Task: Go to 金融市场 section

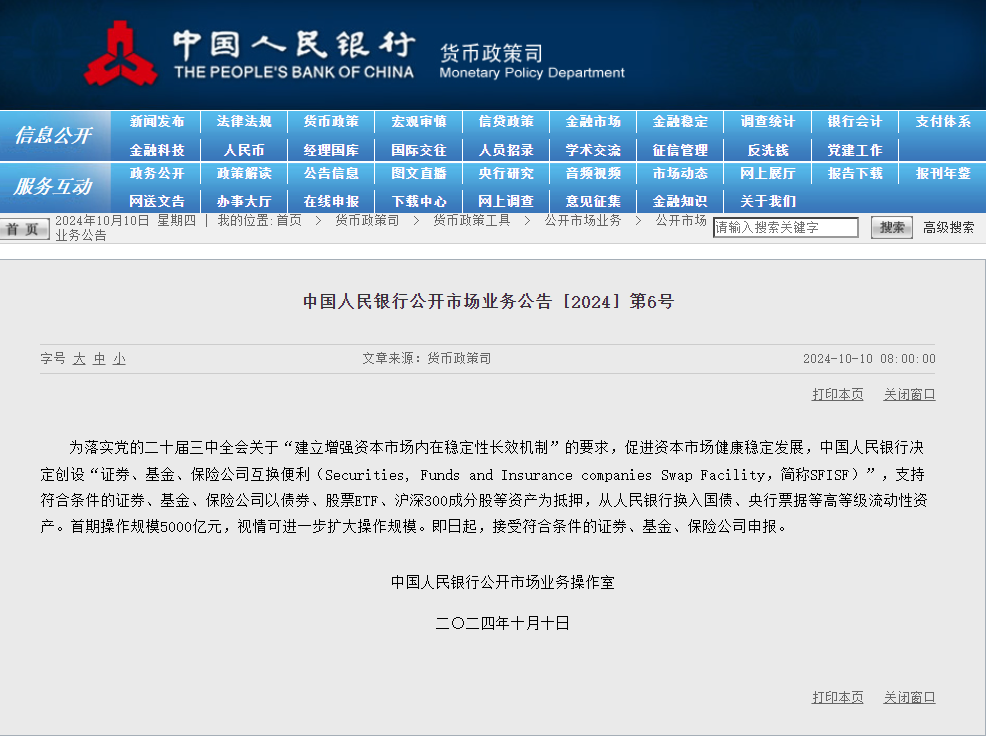Action: coord(593,122)
